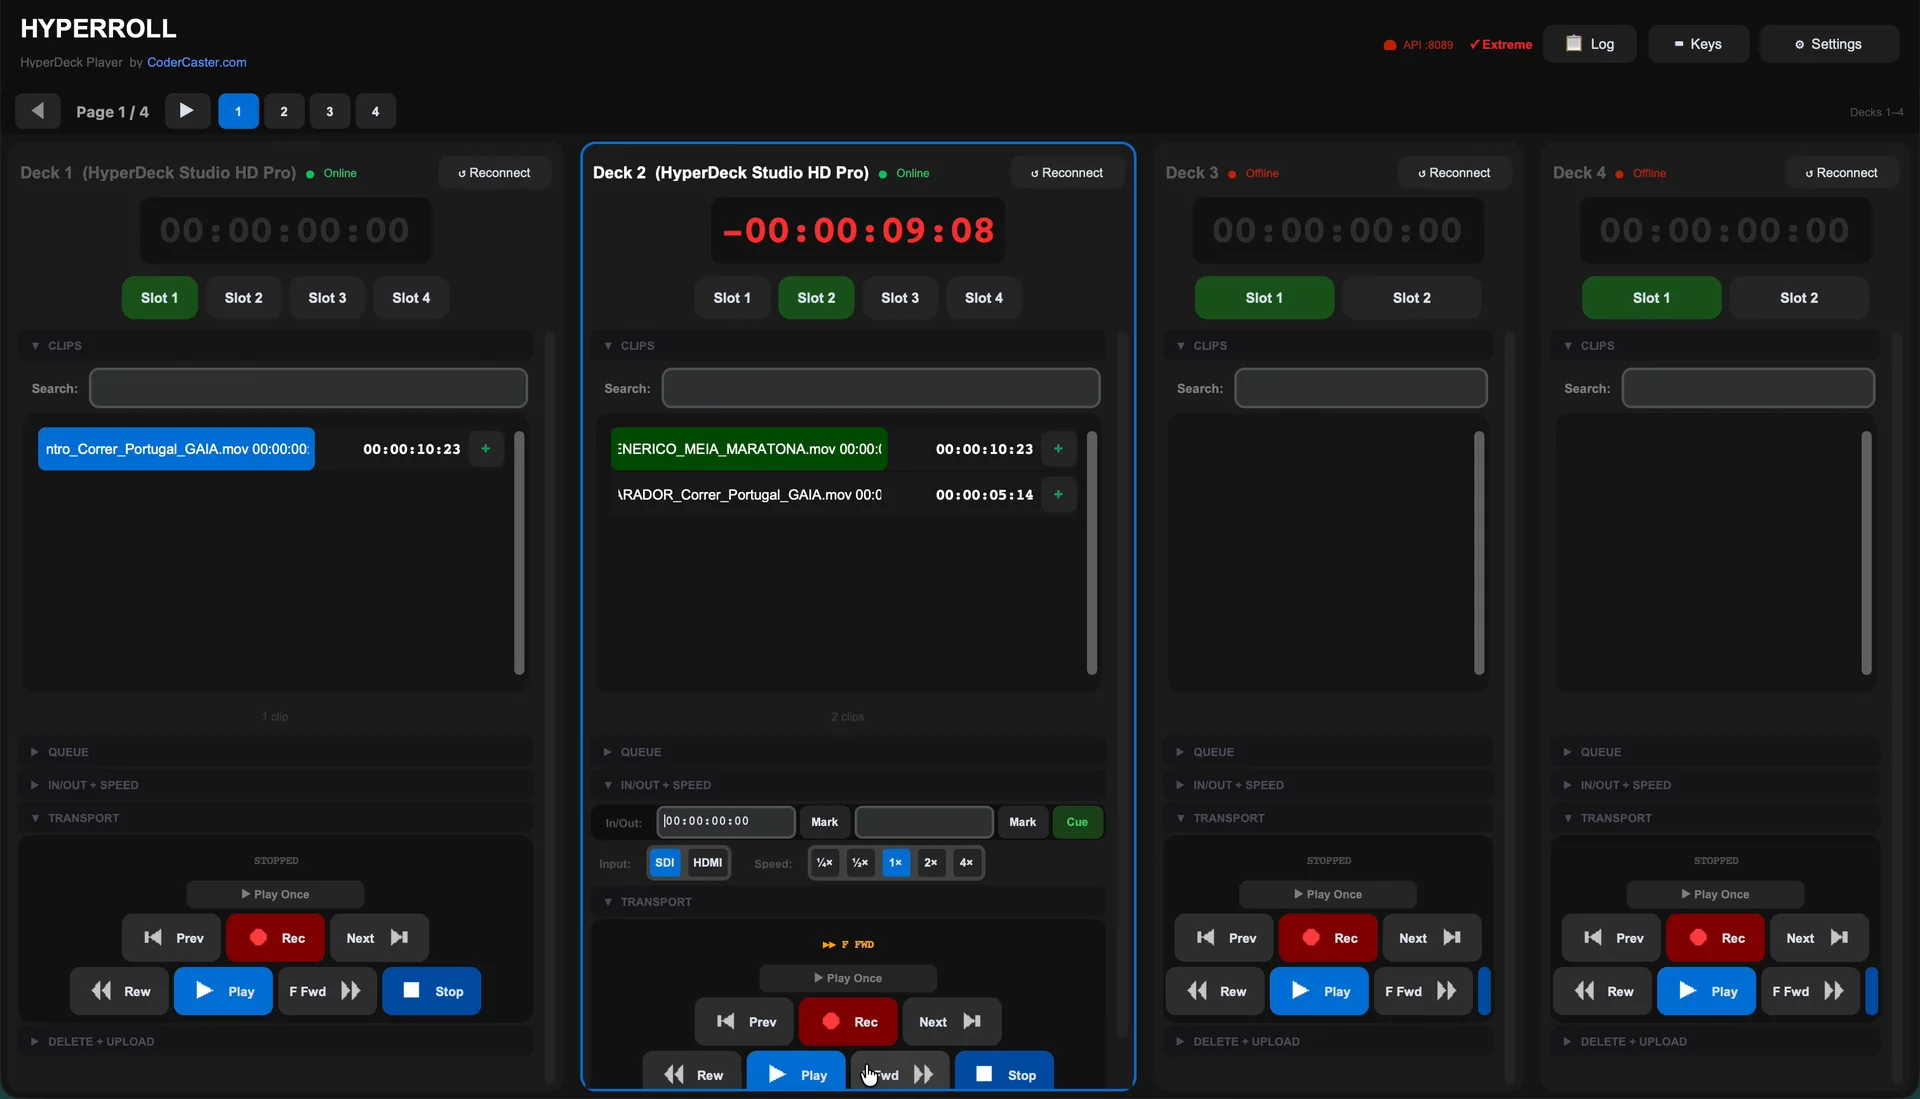Skip to next clip on Deck 3
The image size is (1920, 1099).
click(1432, 938)
